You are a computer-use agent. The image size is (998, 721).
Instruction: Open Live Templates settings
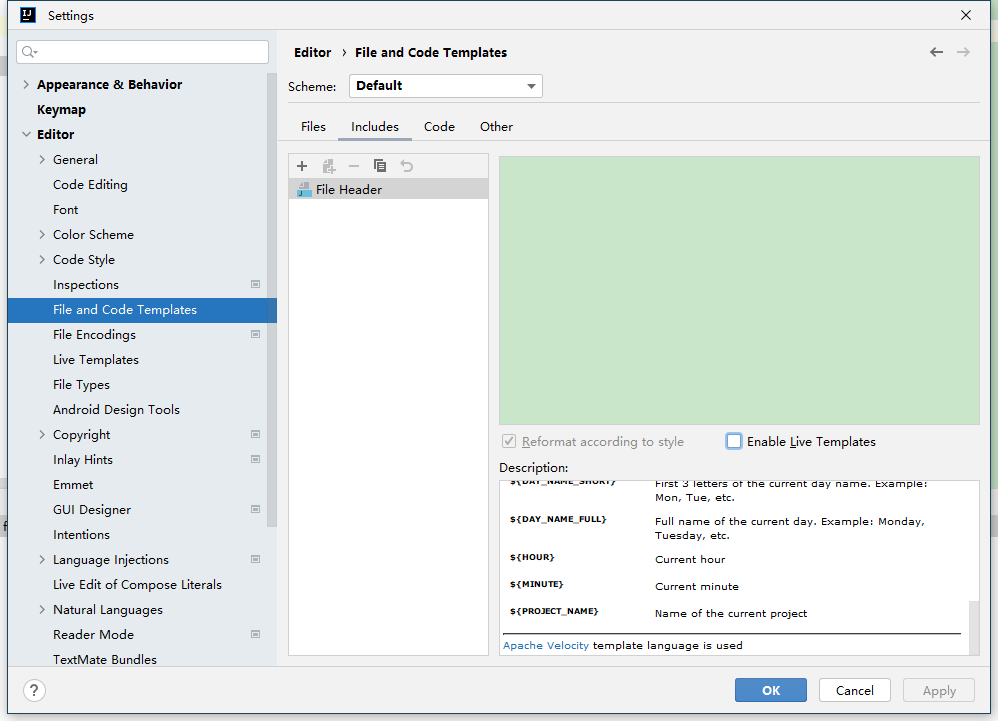95,360
